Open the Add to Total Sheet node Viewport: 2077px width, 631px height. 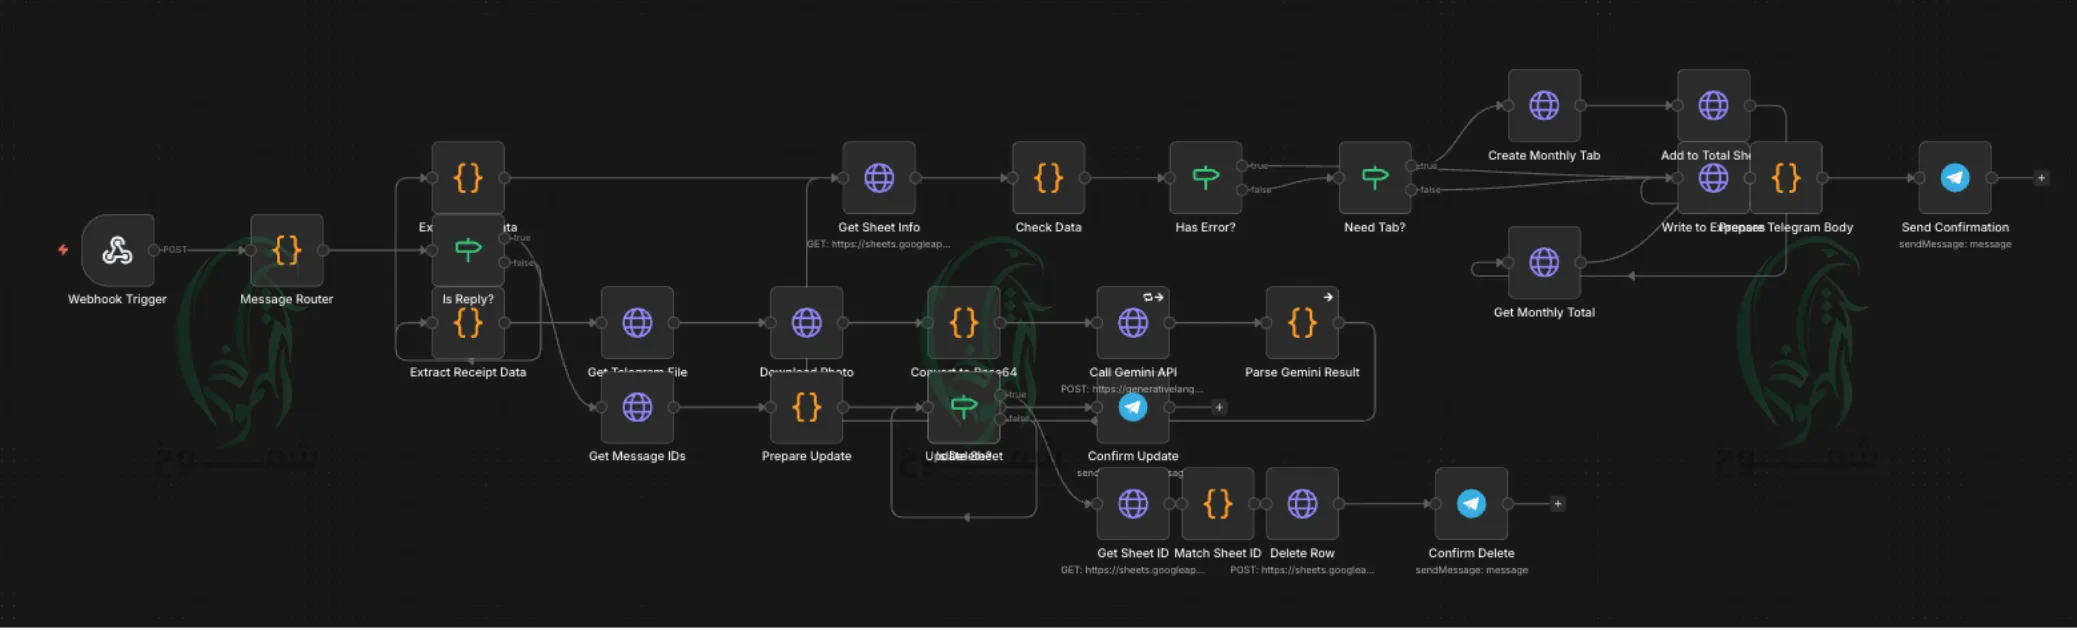coord(1713,105)
